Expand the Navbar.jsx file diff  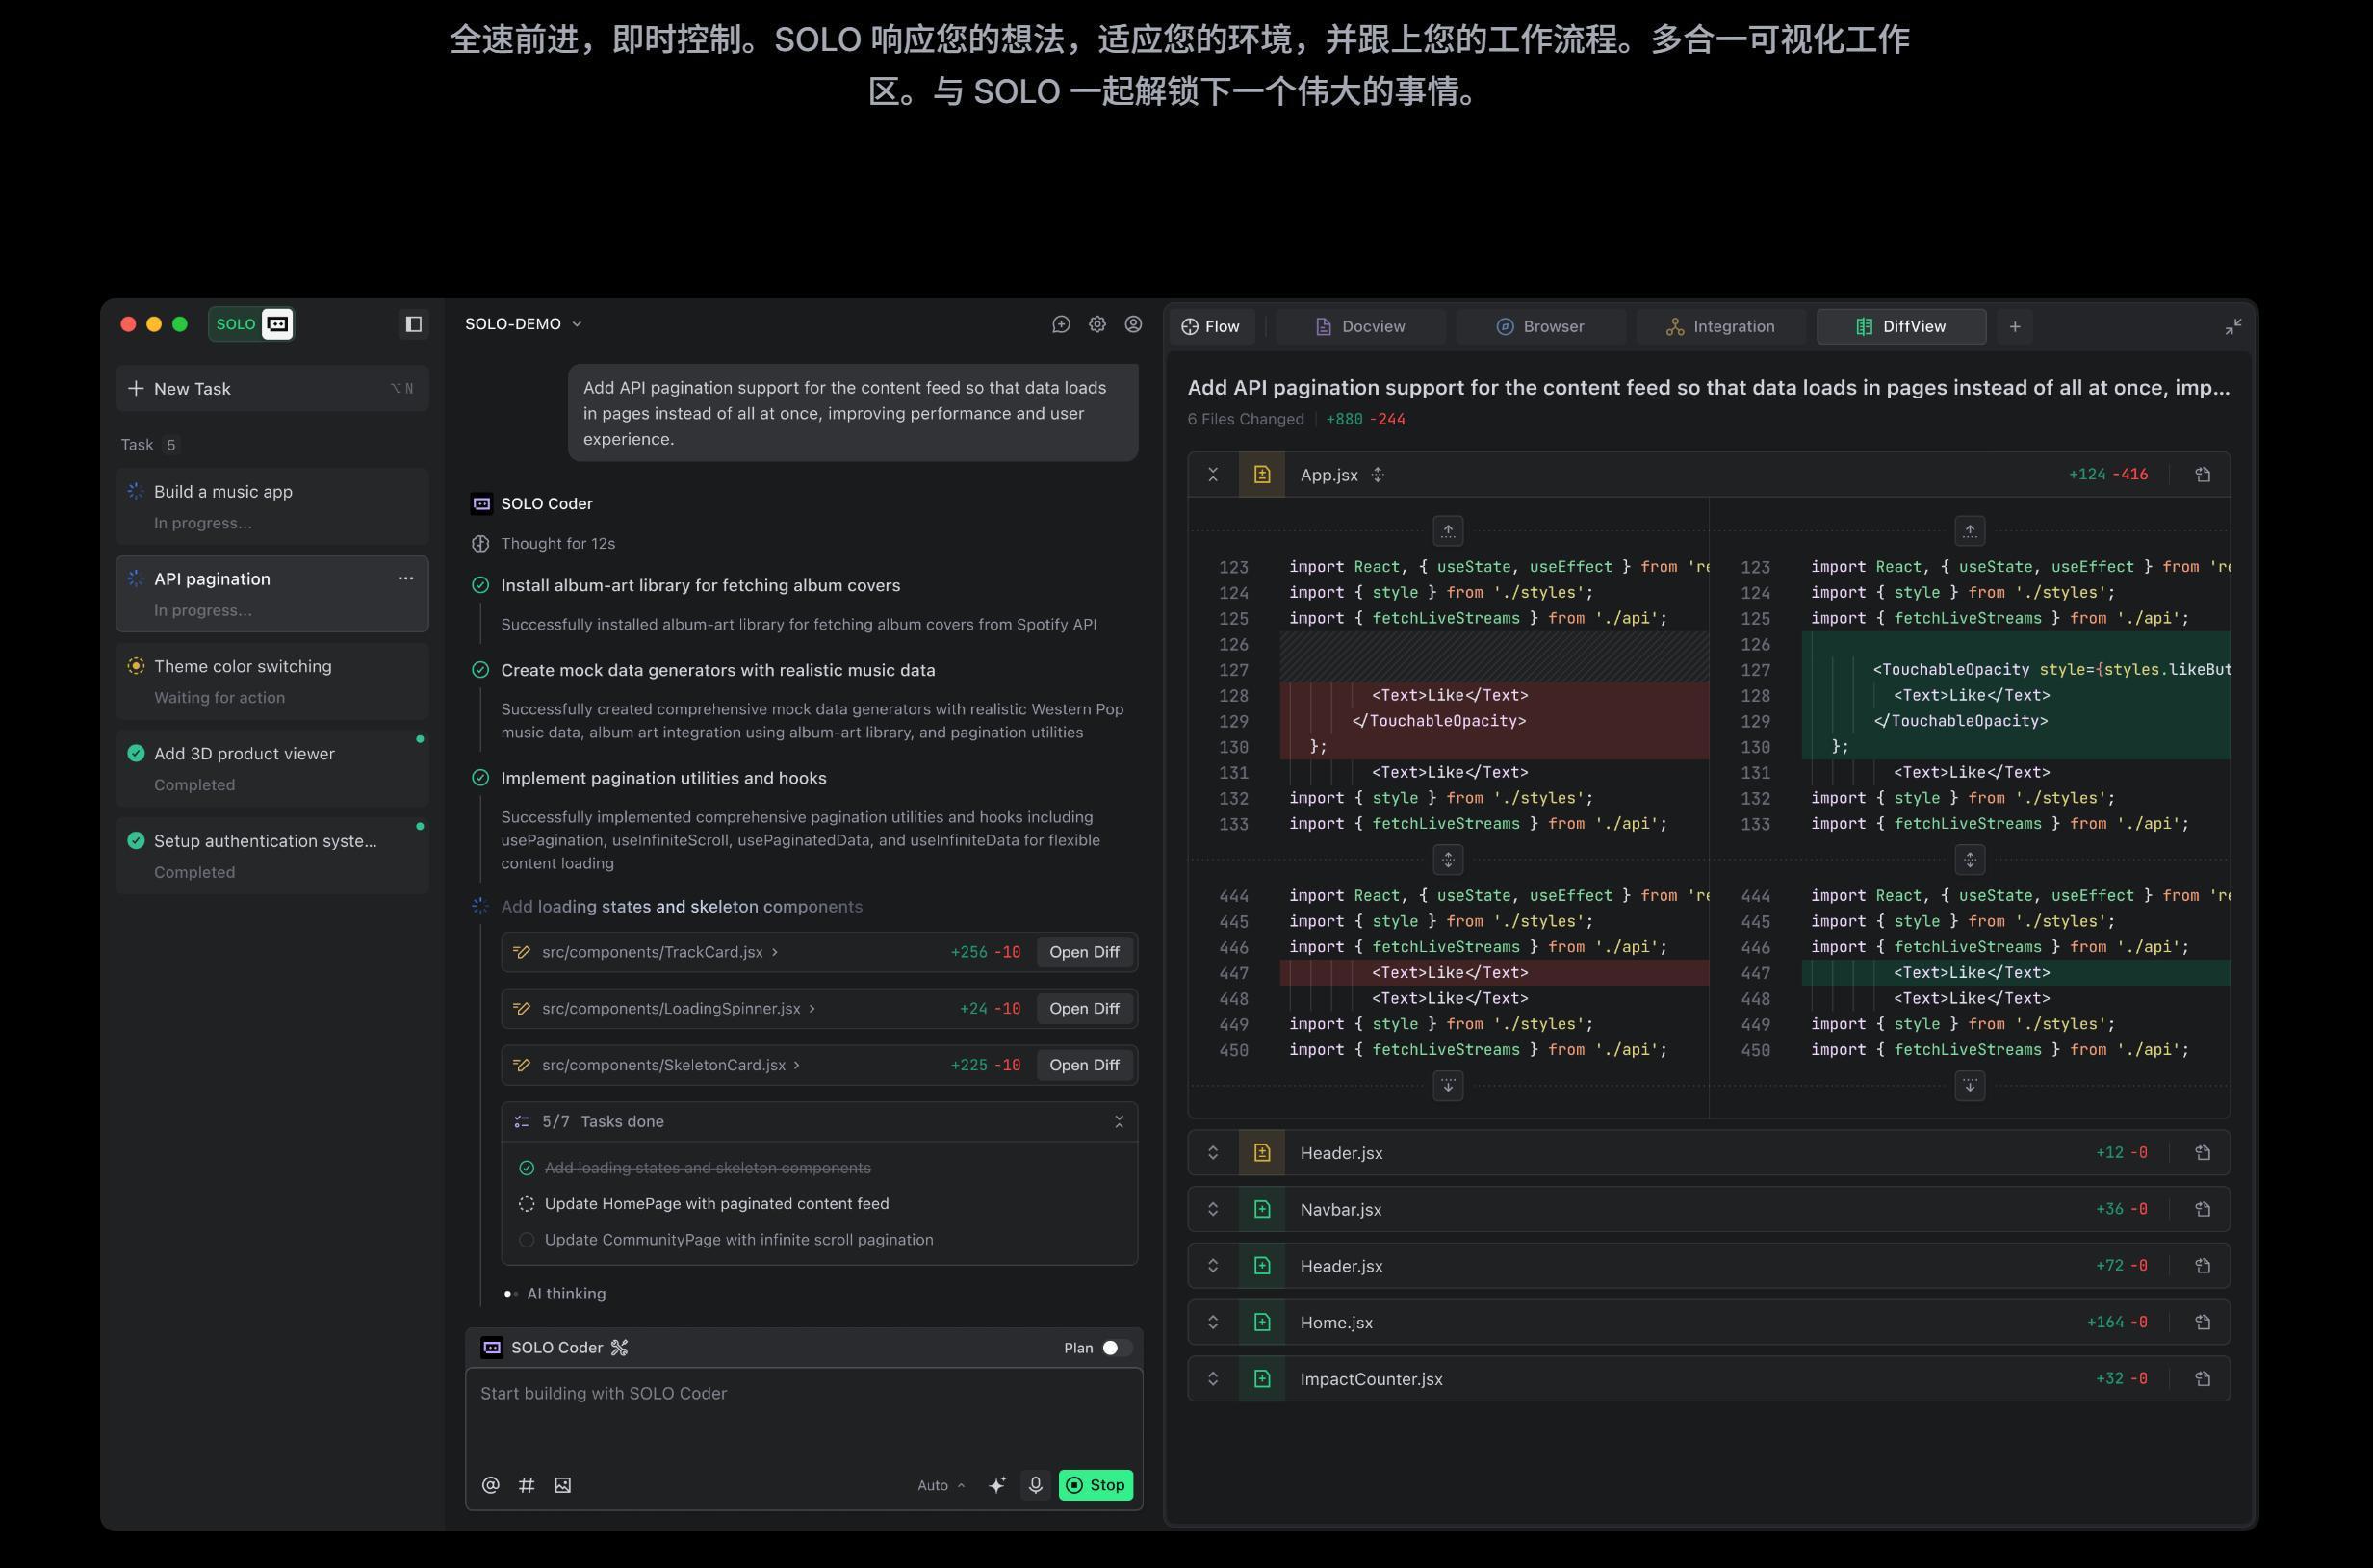1213,1209
